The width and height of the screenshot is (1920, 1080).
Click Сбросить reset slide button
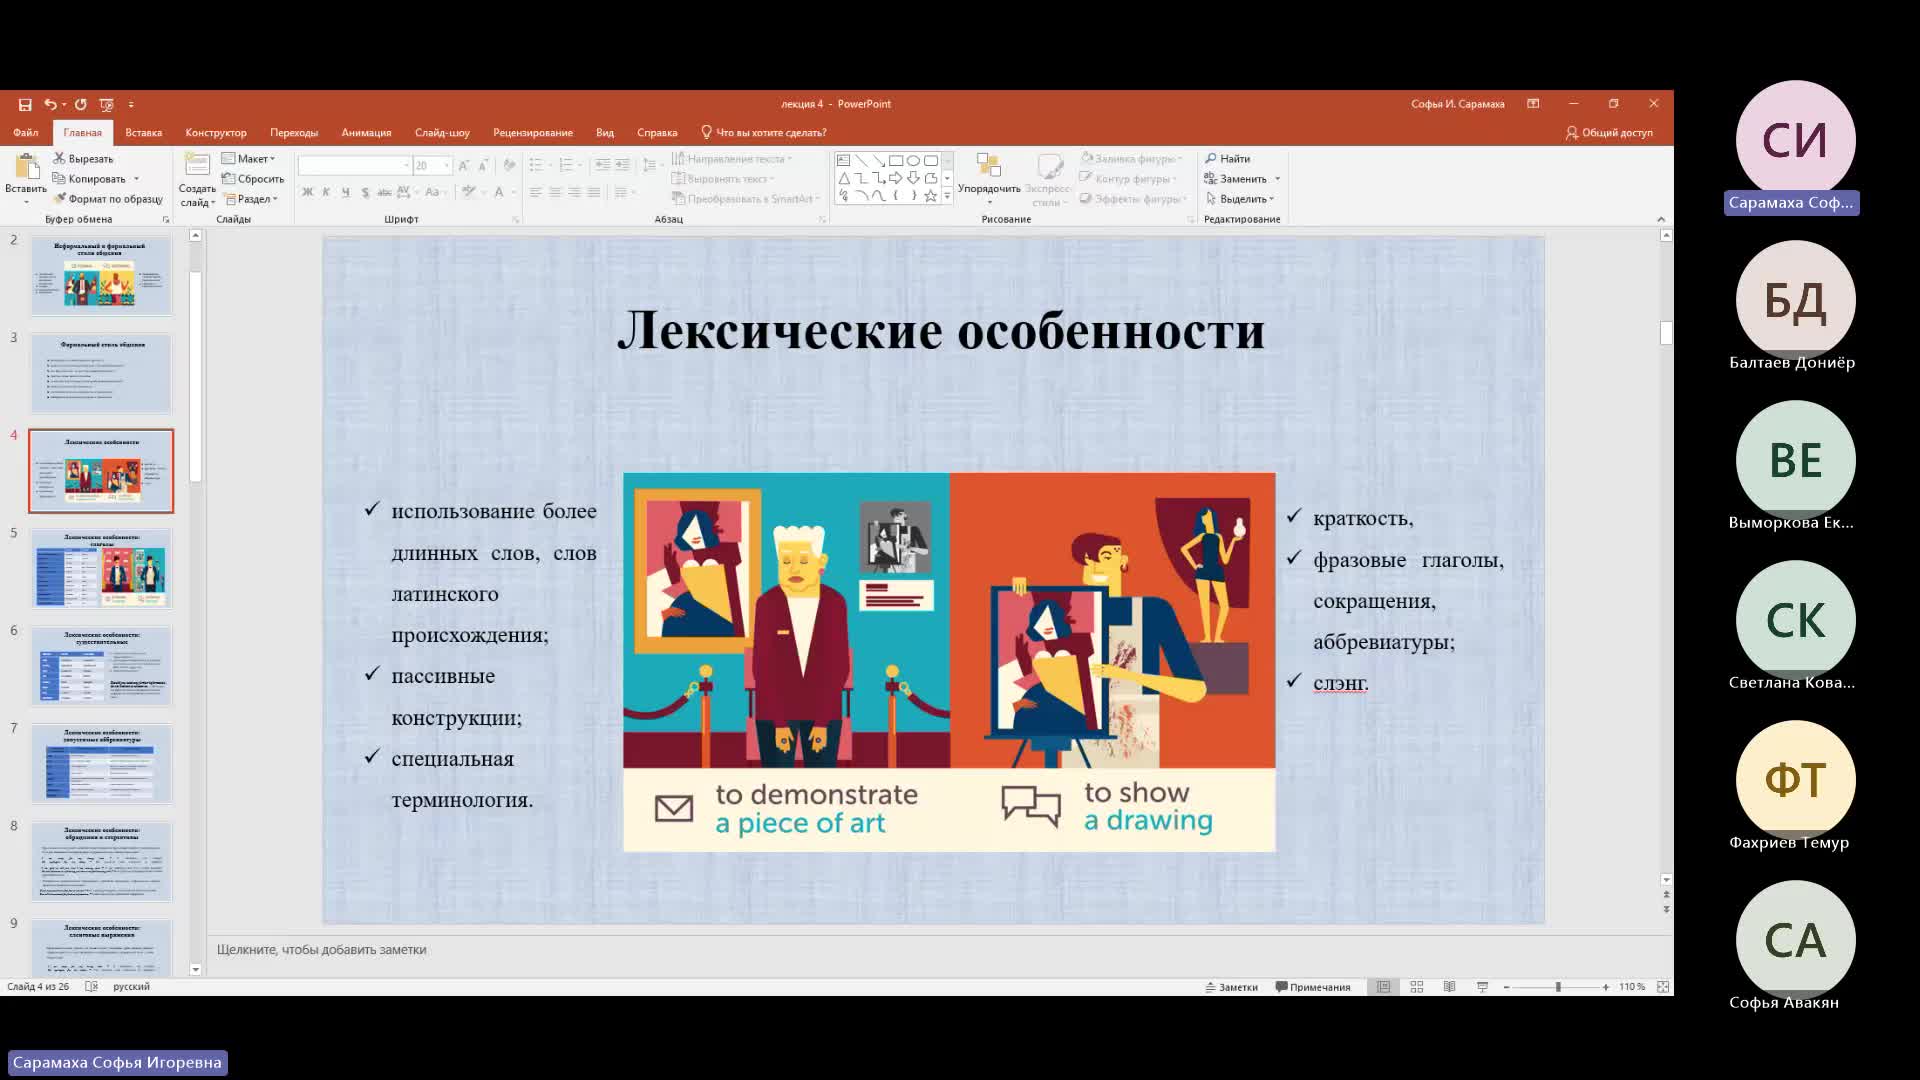253,179
